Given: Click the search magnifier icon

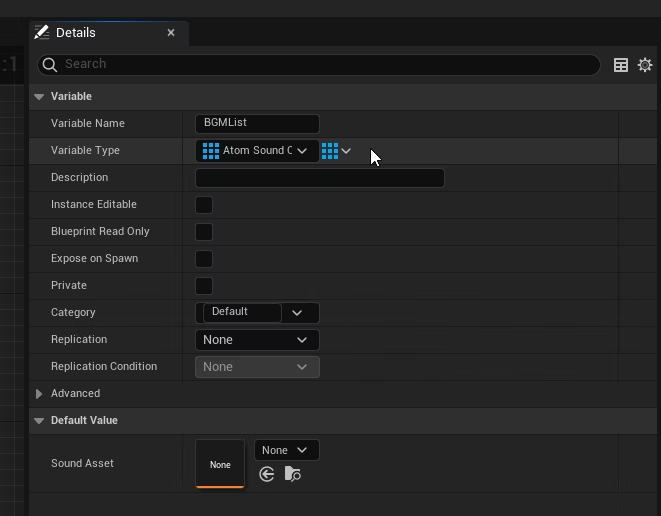Looking at the screenshot, I should [50, 65].
